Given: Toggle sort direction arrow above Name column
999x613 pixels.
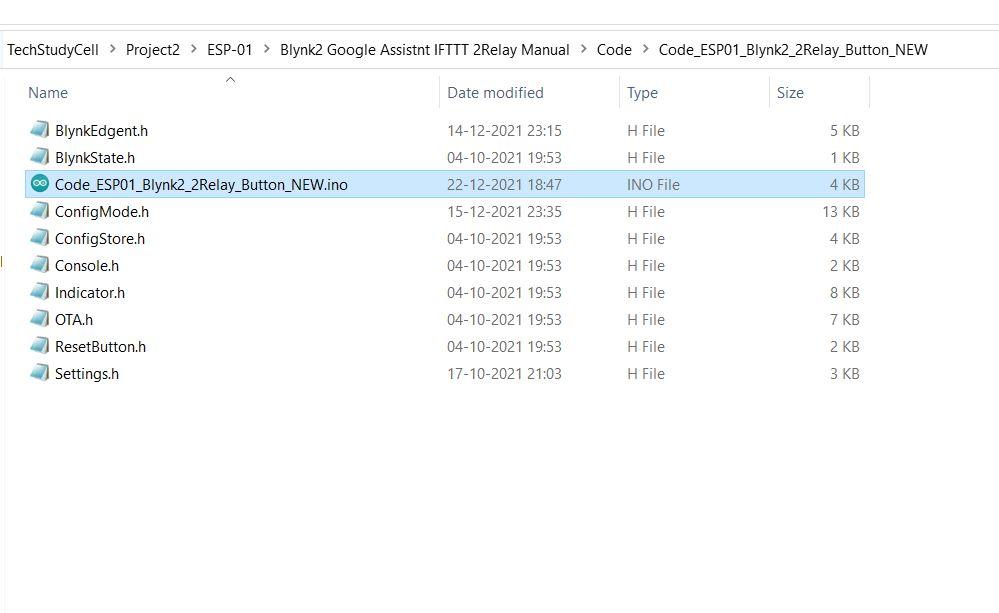Looking at the screenshot, I should pyautogui.click(x=230, y=80).
